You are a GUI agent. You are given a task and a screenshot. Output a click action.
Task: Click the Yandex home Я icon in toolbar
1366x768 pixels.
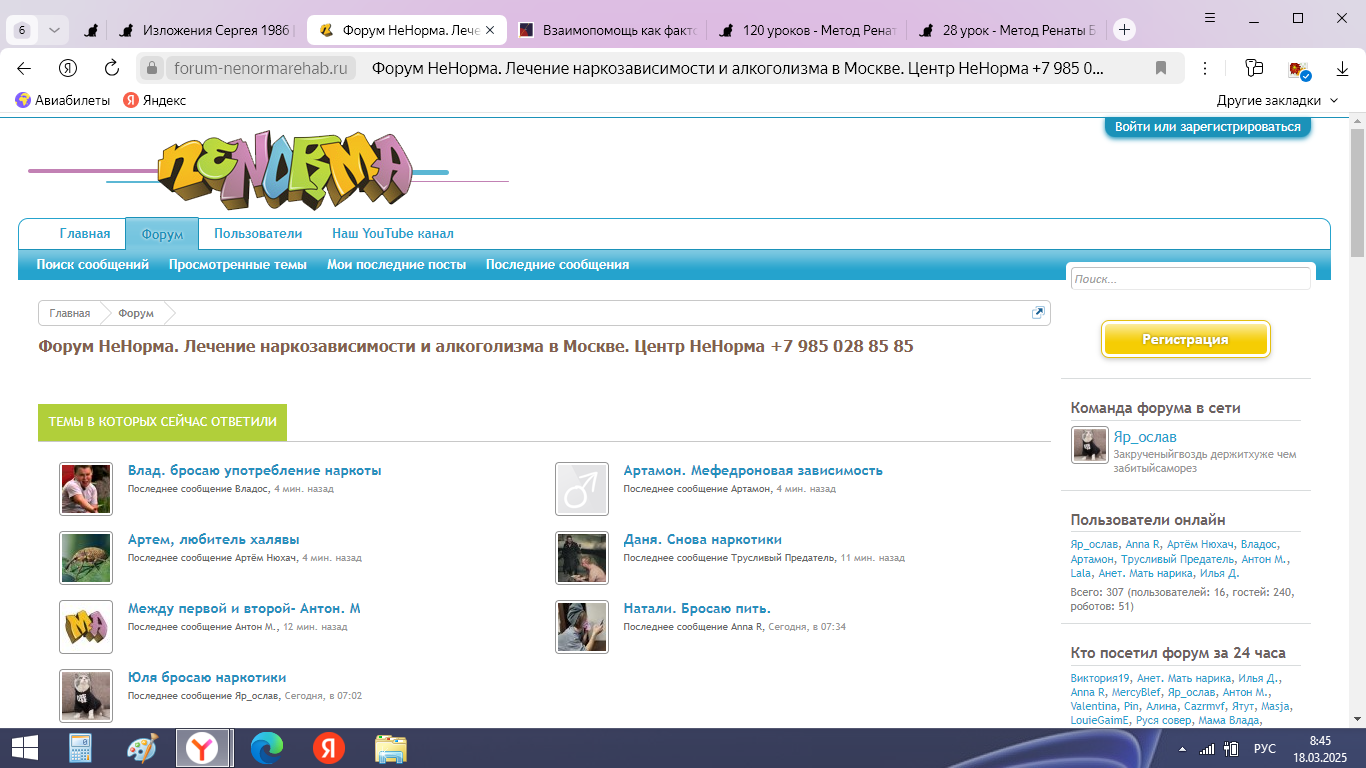click(x=68, y=68)
